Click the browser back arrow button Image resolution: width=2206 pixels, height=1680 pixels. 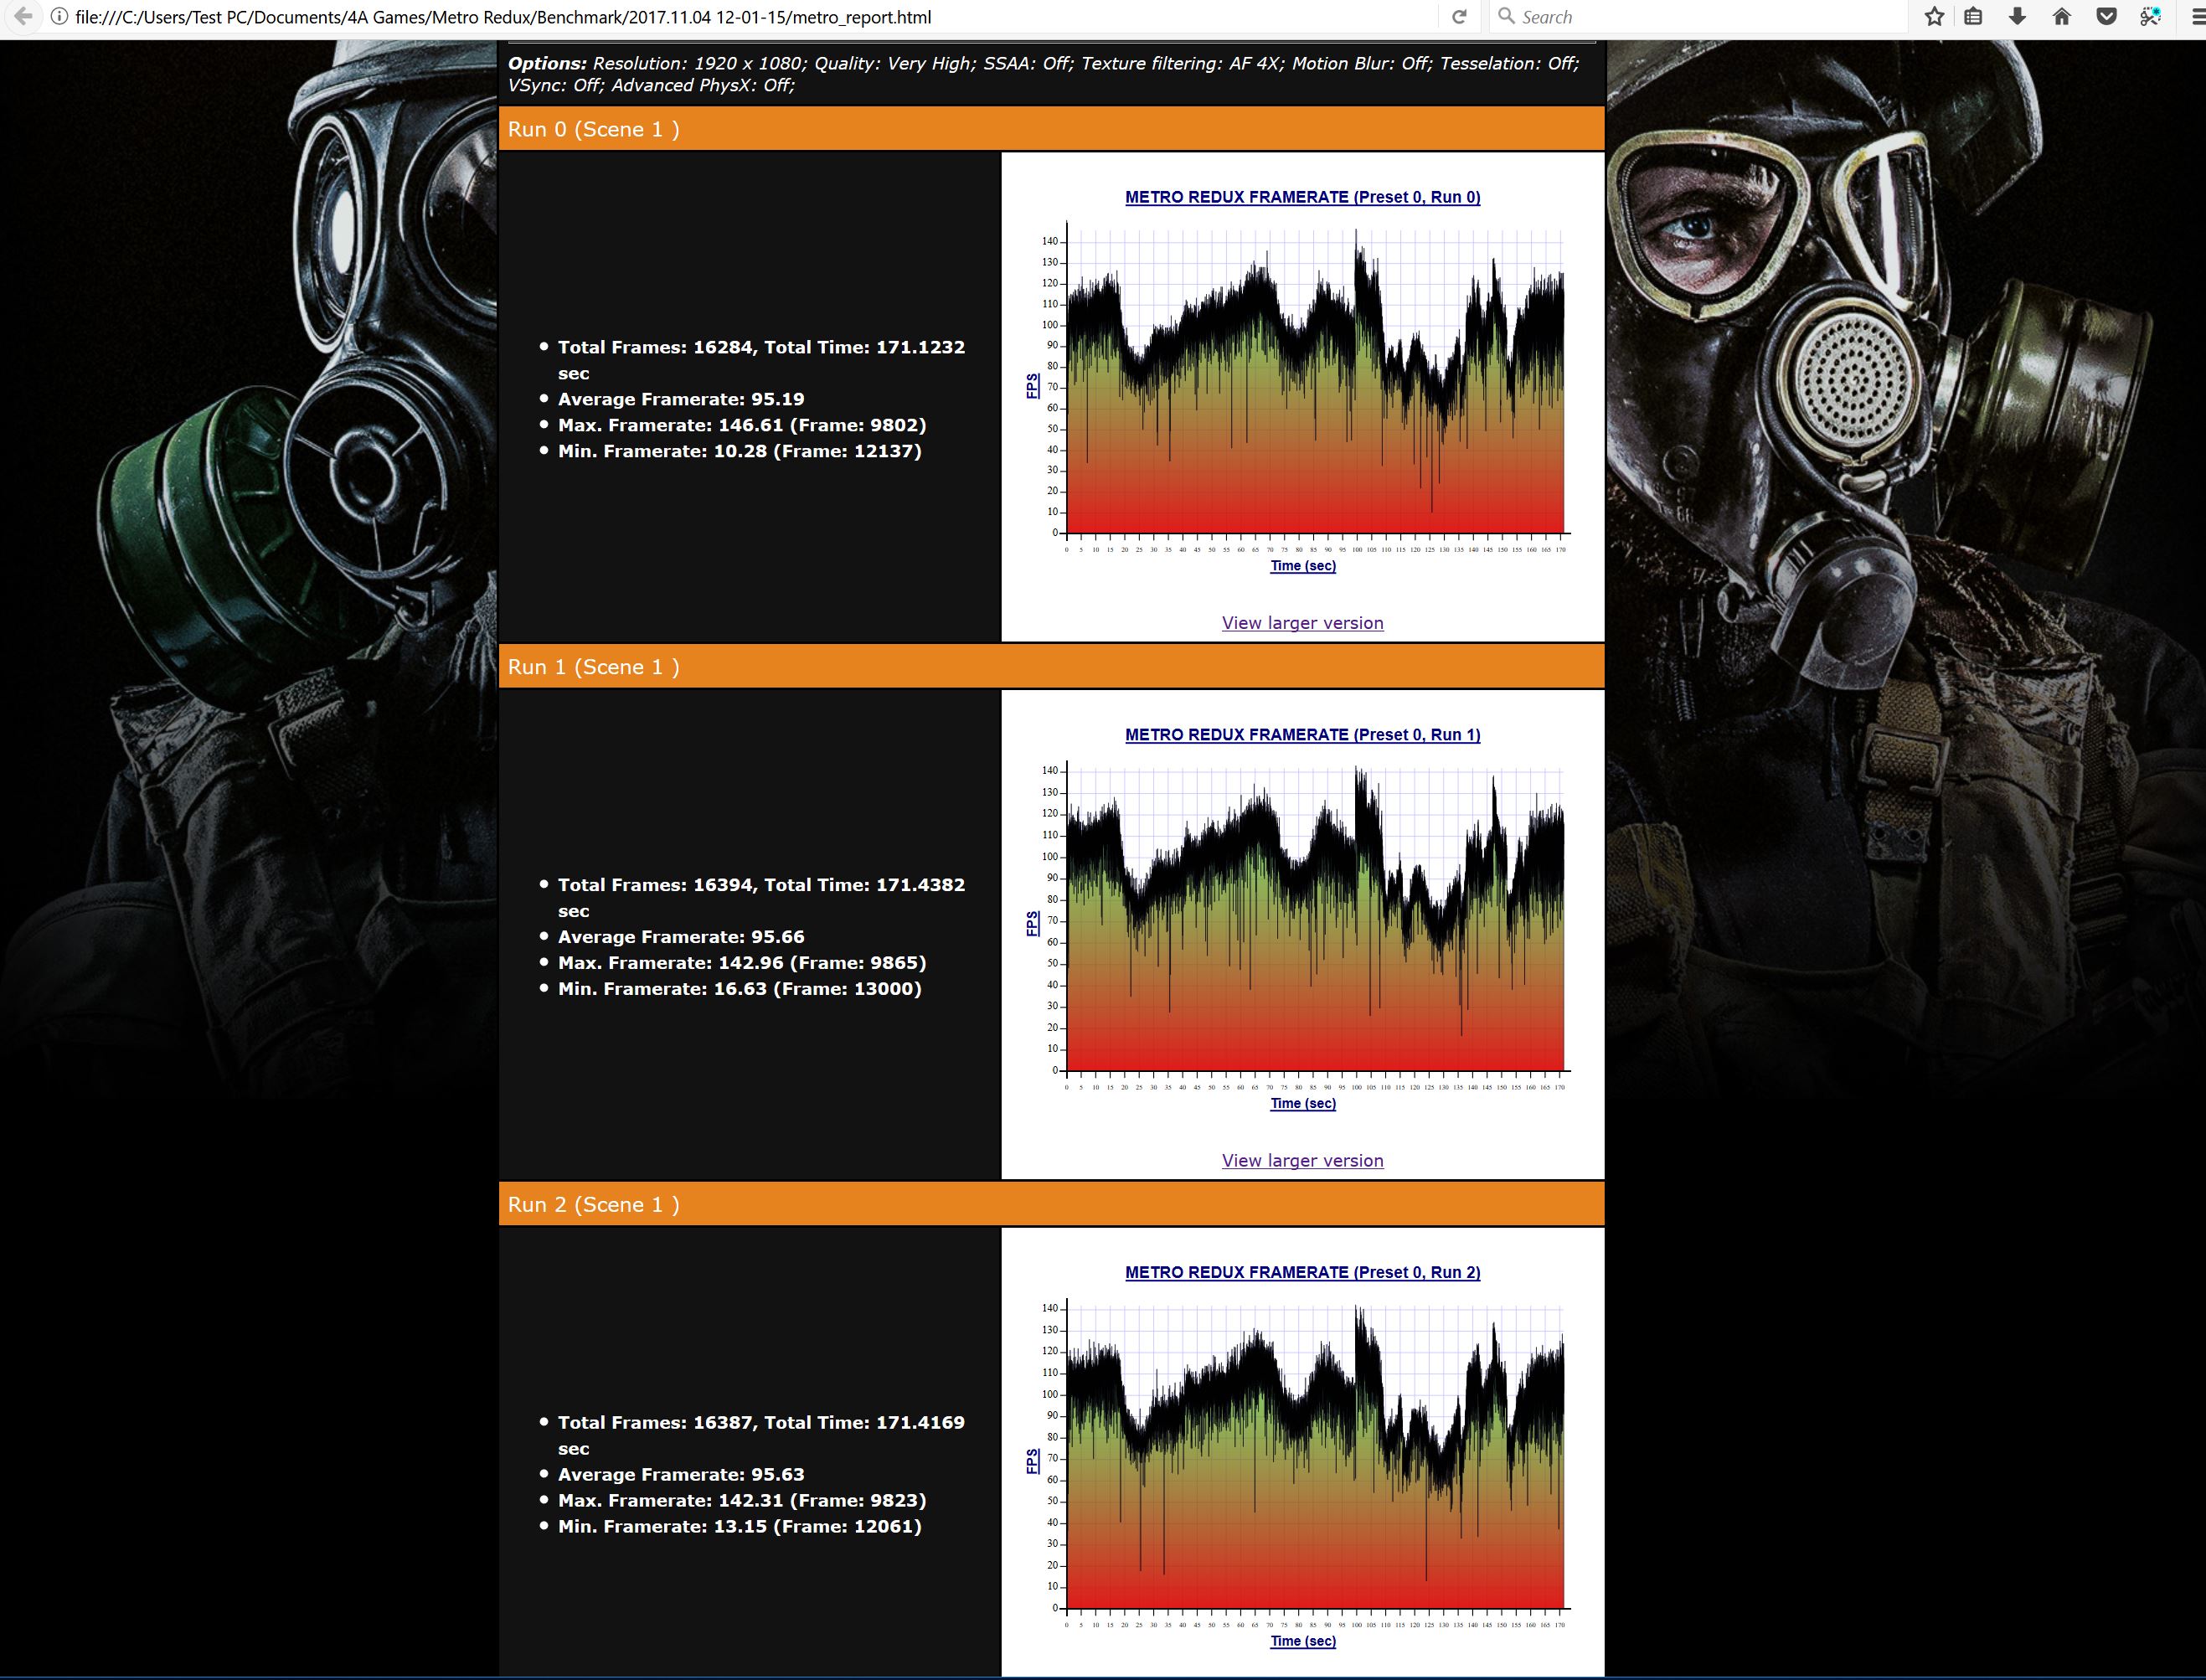[x=23, y=17]
